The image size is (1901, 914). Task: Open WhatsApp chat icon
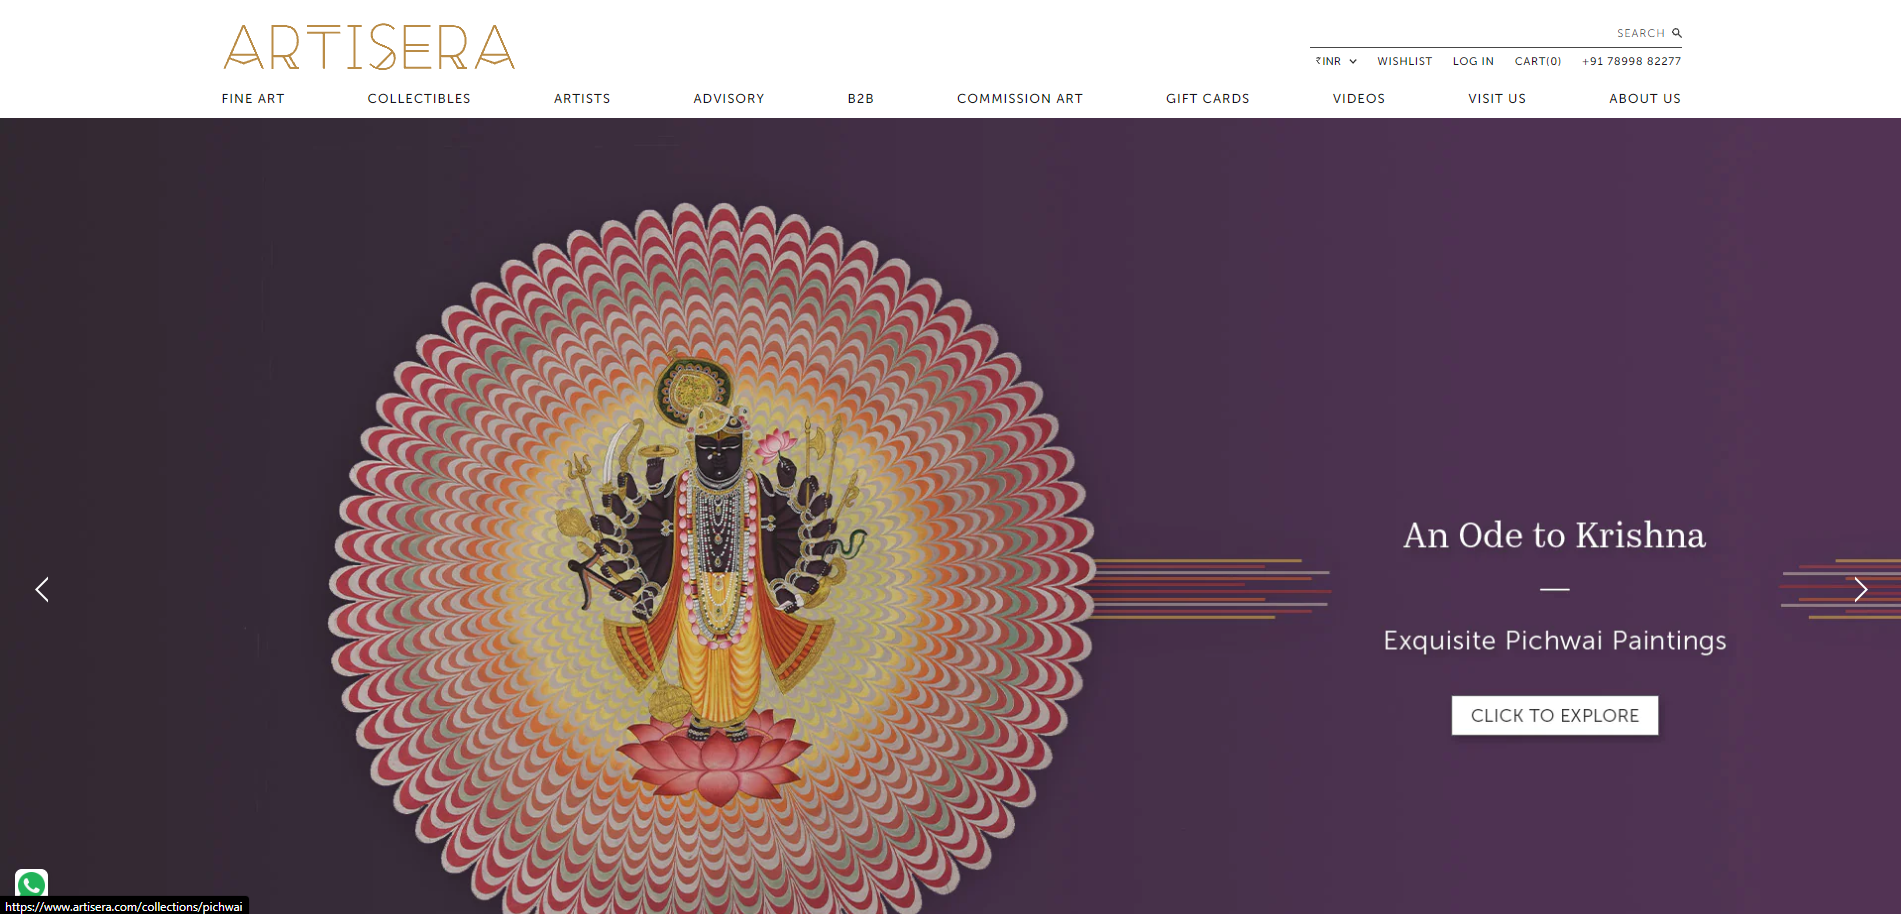[31, 884]
